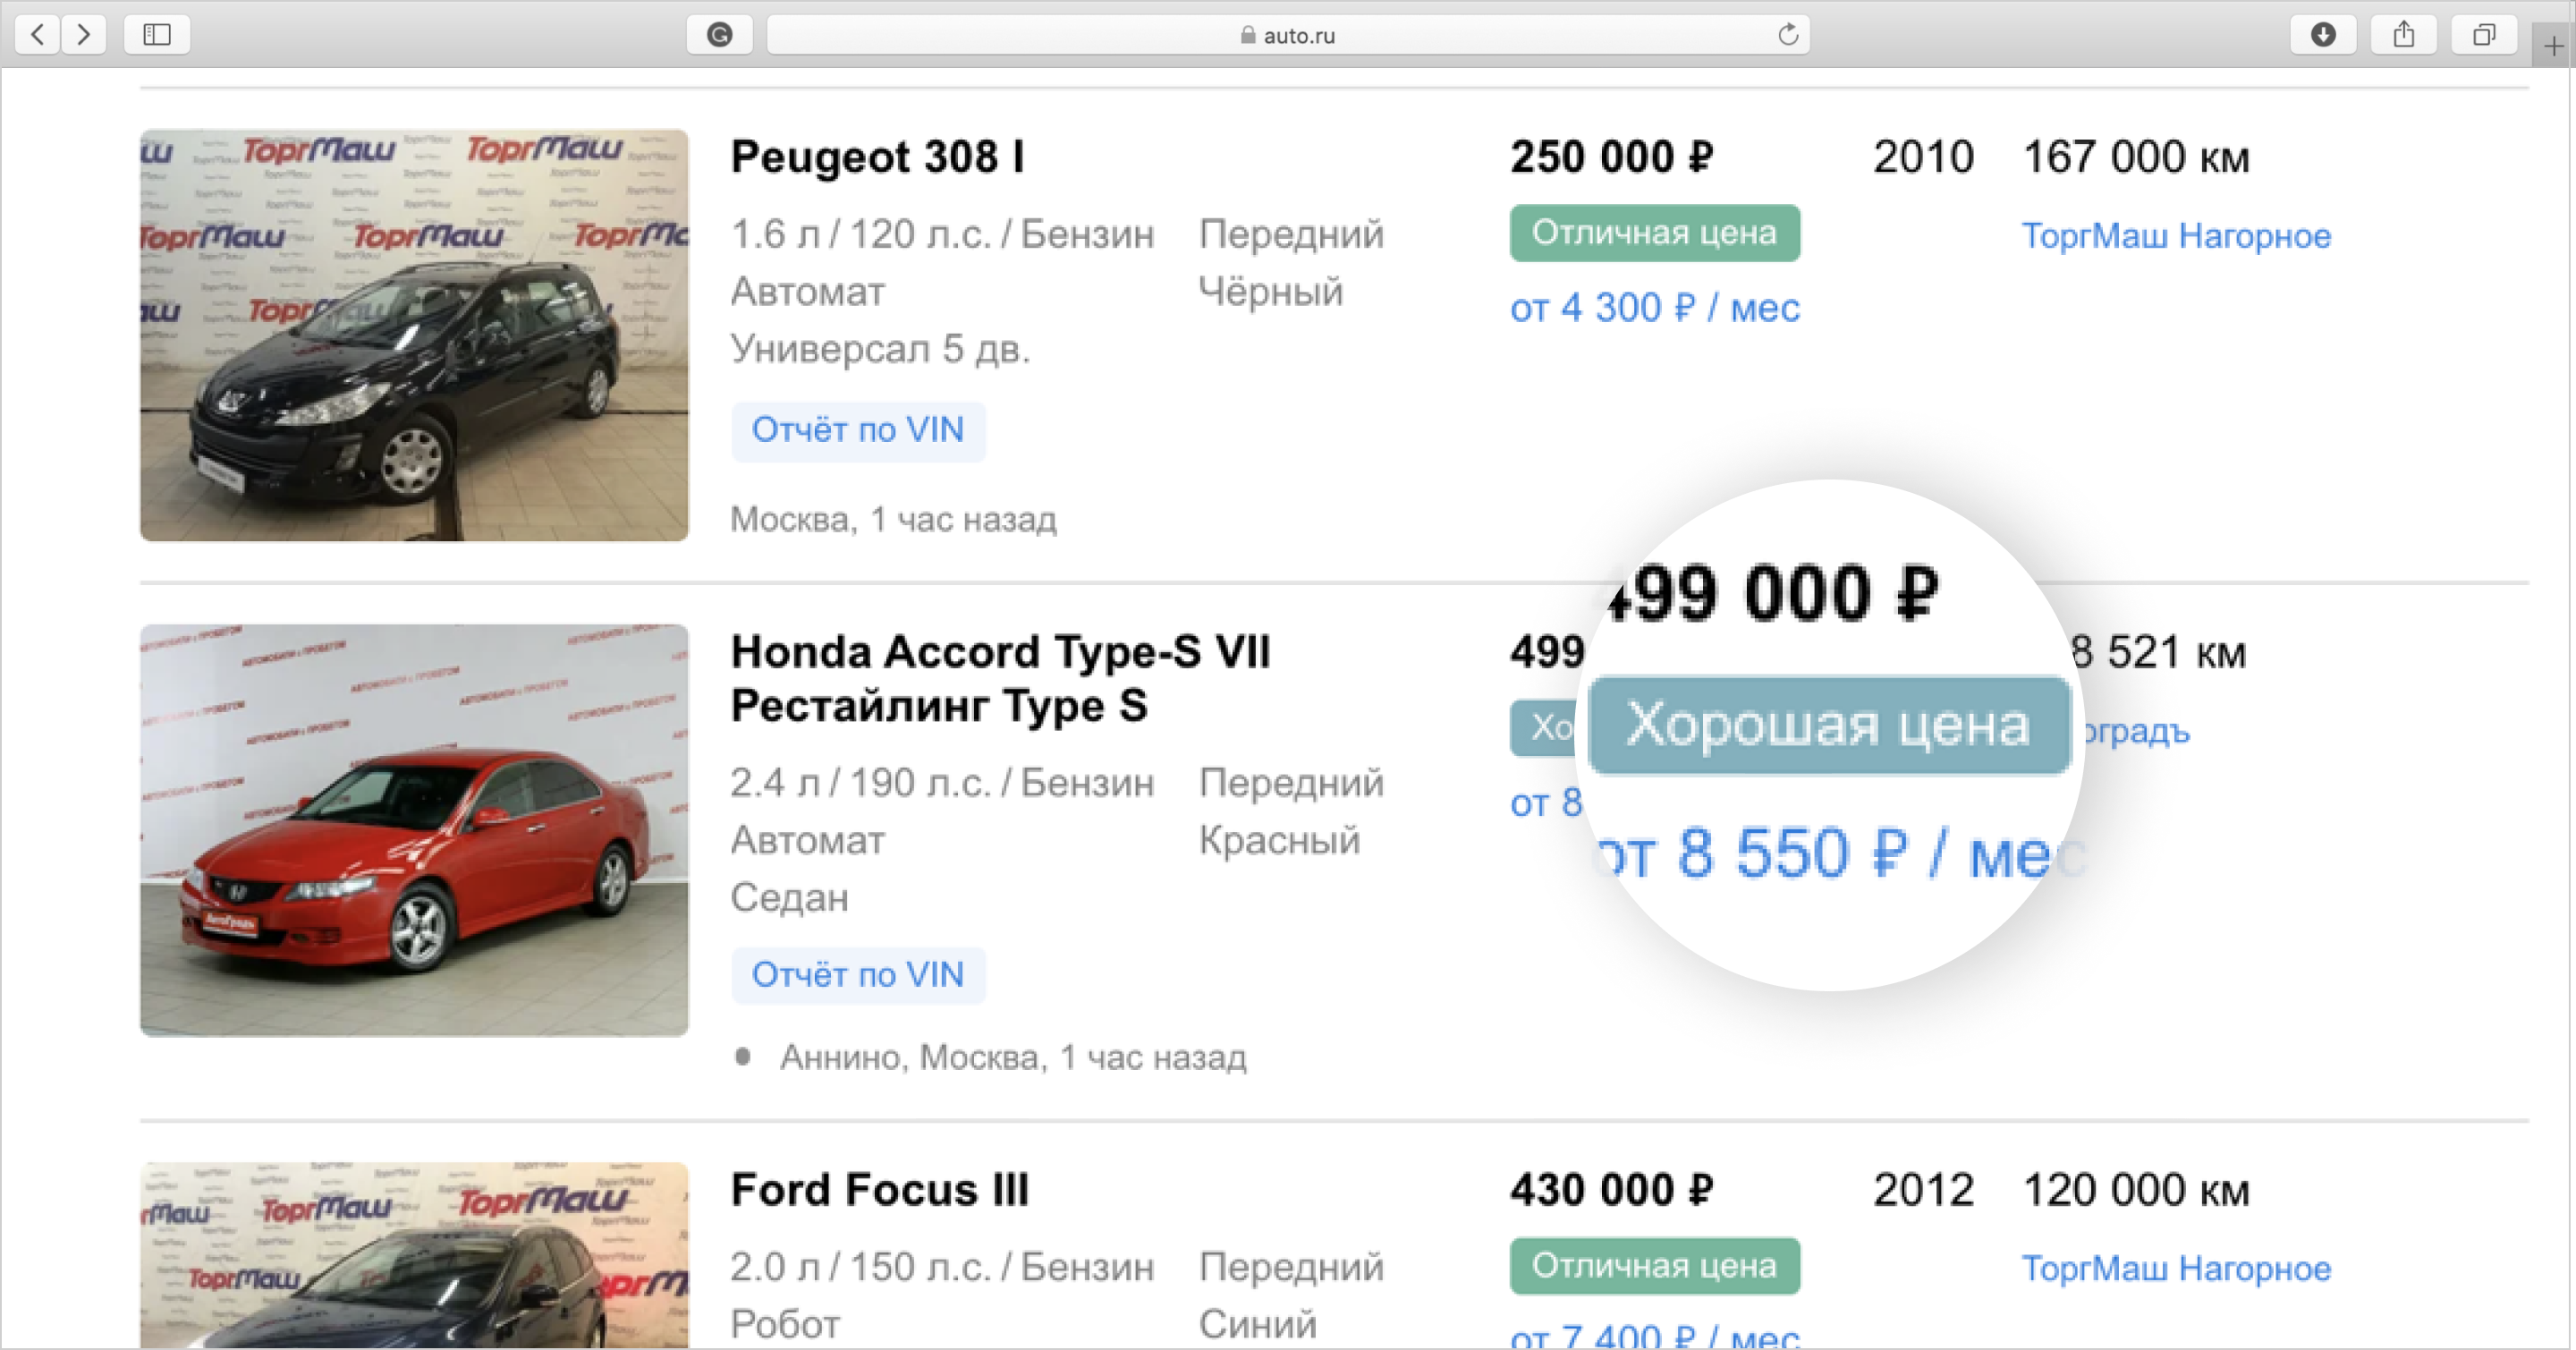Screen dimensions: 2576x1350
Task: Open the Safari downloads list
Action: 2323,35
